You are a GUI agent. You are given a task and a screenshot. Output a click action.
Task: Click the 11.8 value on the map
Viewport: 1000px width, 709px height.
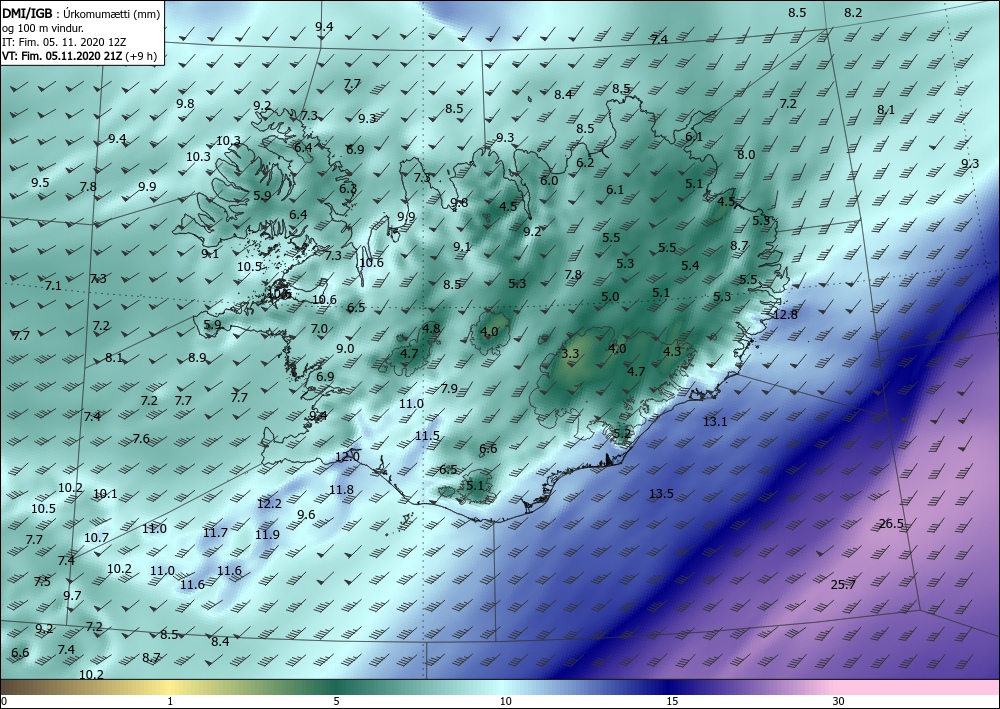(x=341, y=490)
